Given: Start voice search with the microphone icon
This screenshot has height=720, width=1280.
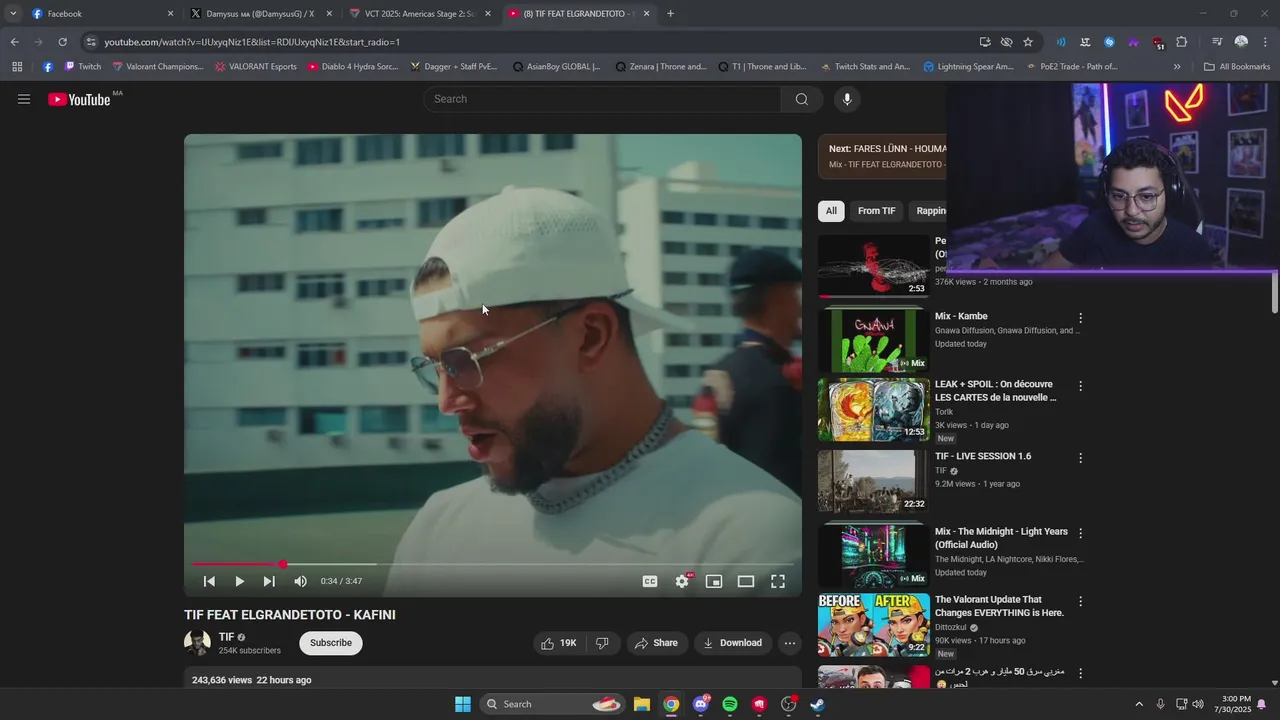Looking at the screenshot, I should tap(847, 99).
